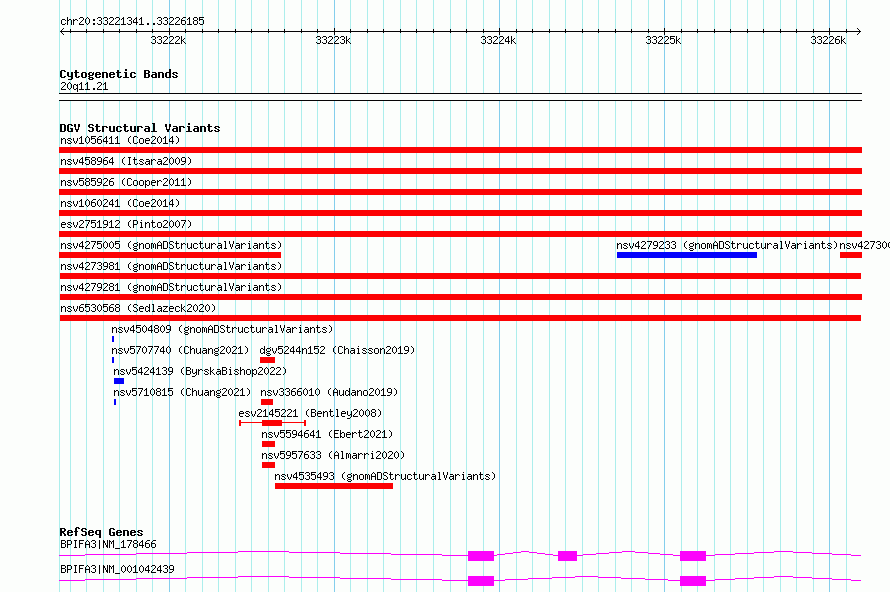Click the nsv1056411 (Coe2014) variant label
The height and width of the screenshot is (592, 890).
120,140
